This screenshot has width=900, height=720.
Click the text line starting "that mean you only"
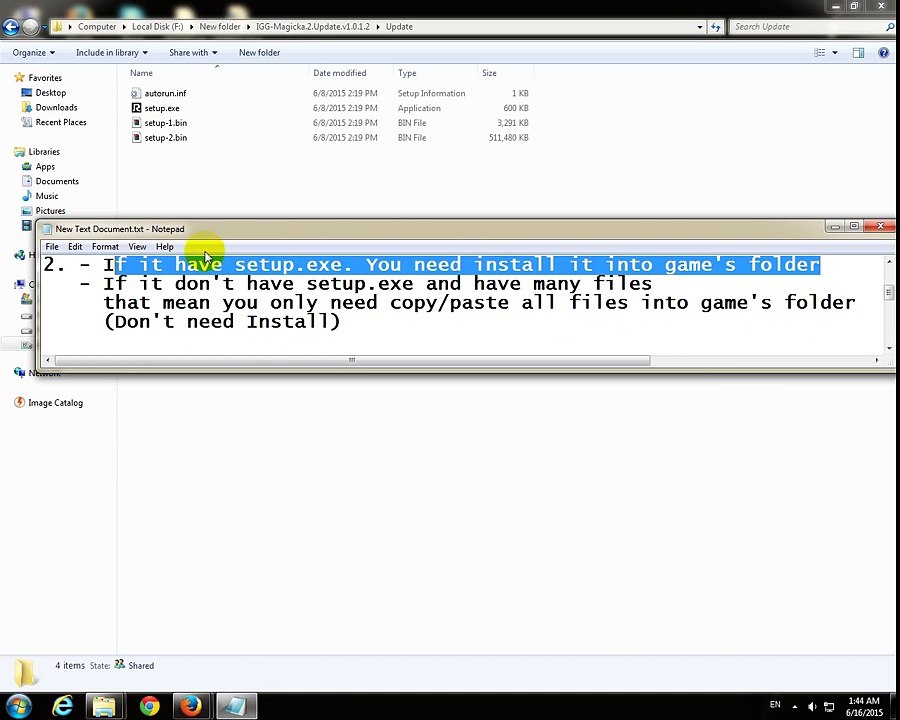coord(479,303)
